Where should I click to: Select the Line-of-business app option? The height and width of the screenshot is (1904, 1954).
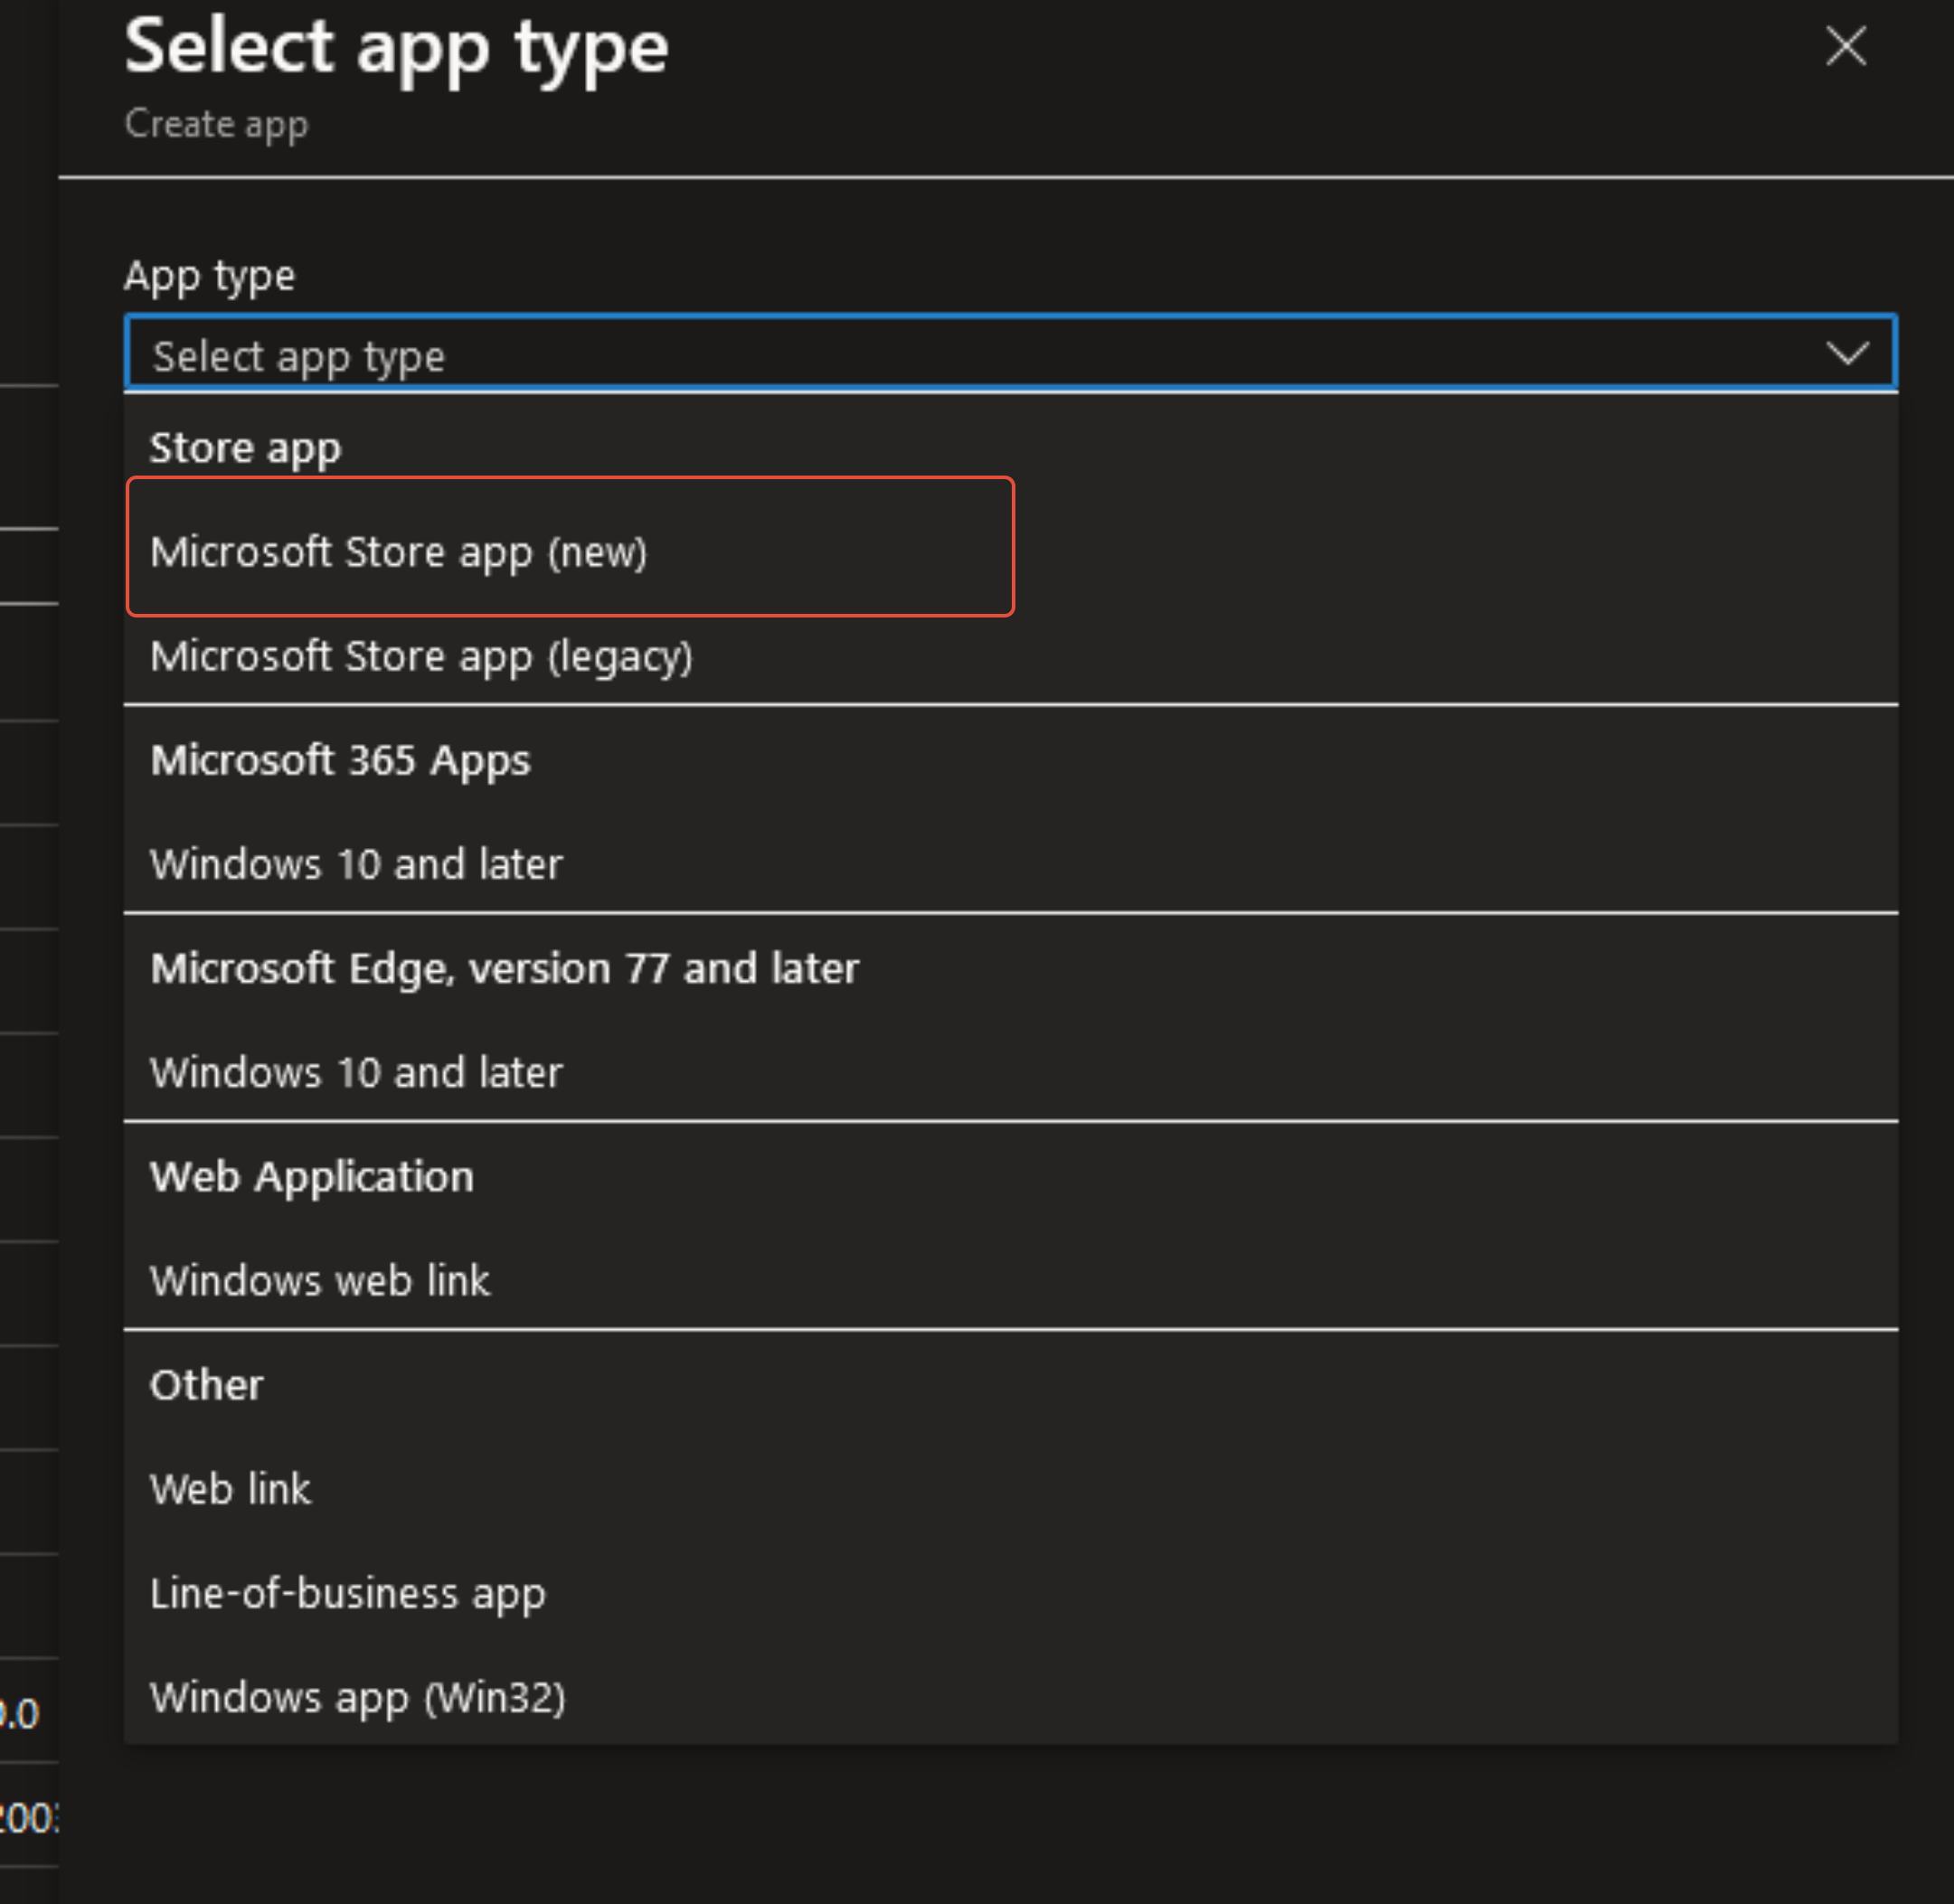(x=348, y=1593)
